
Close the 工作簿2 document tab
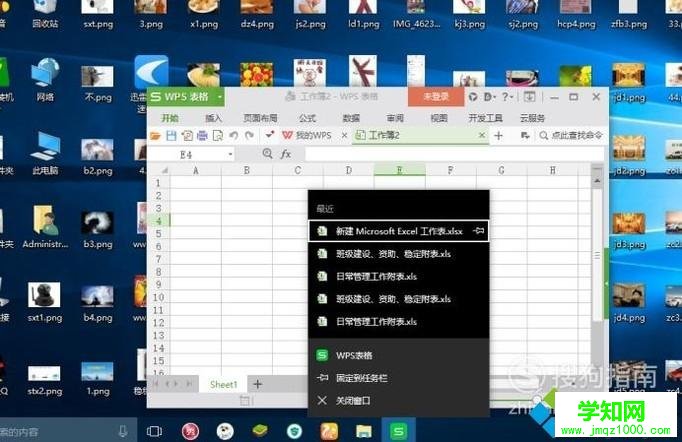pyautogui.click(x=481, y=135)
